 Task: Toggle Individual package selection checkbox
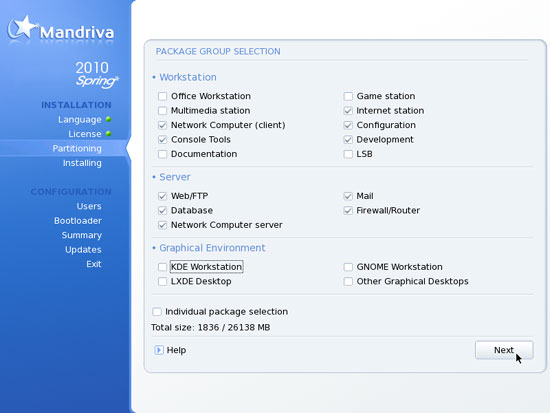157,312
